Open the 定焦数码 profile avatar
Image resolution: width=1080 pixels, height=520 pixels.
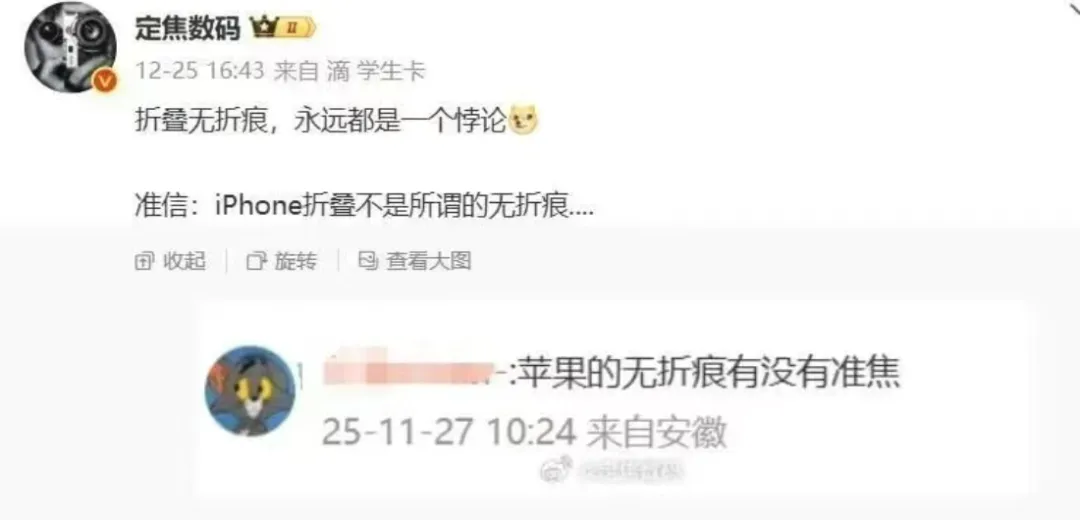[70, 48]
